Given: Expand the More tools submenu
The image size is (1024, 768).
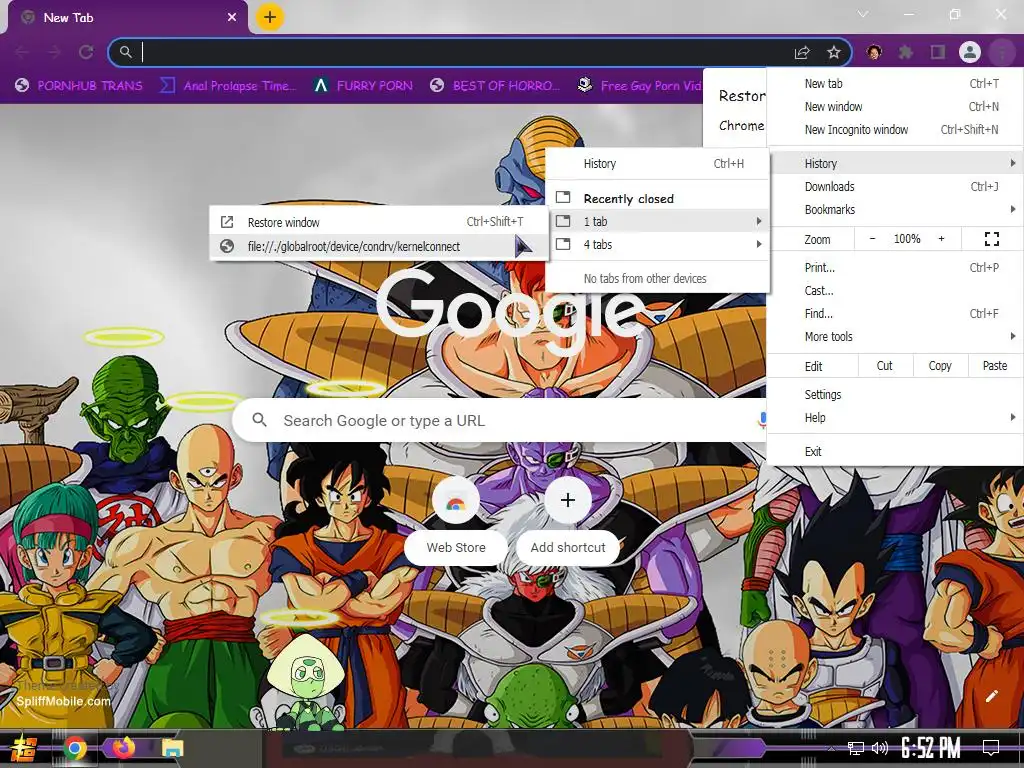Looking at the screenshot, I should (895, 336).
